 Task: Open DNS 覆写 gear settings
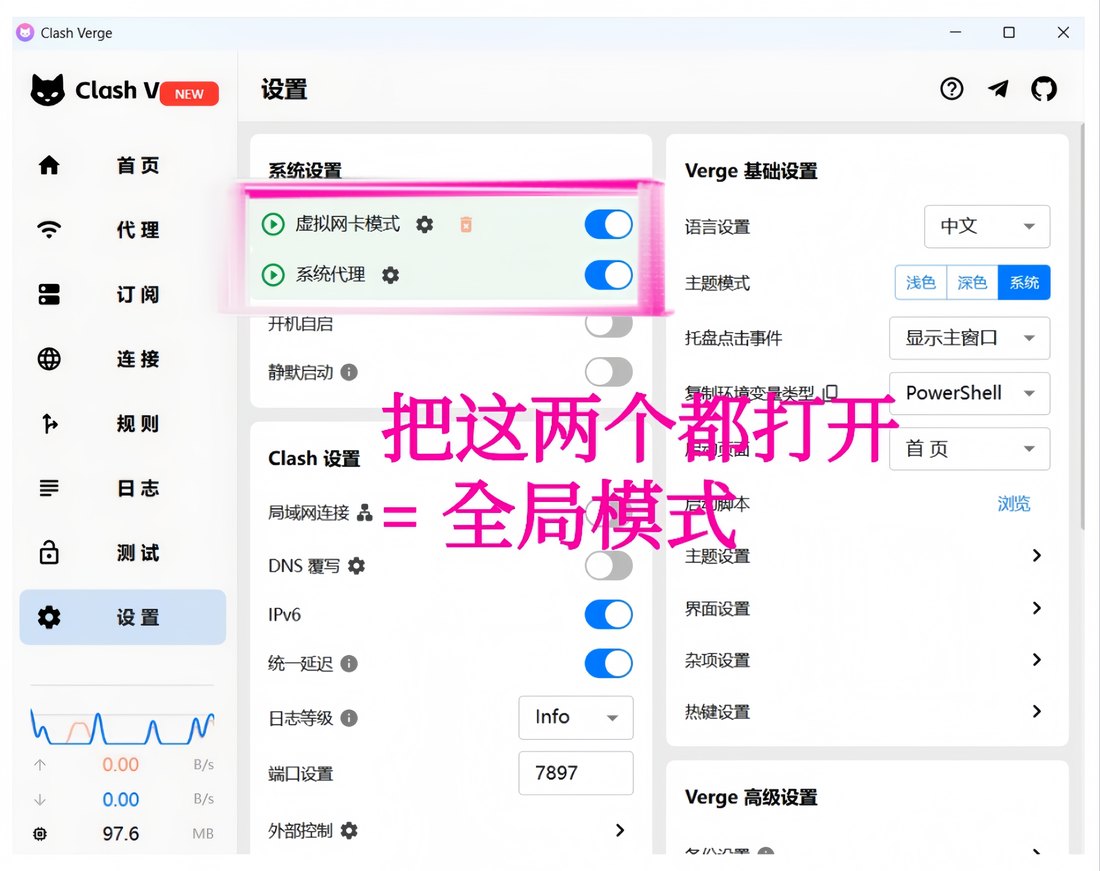tap(356, 566)
